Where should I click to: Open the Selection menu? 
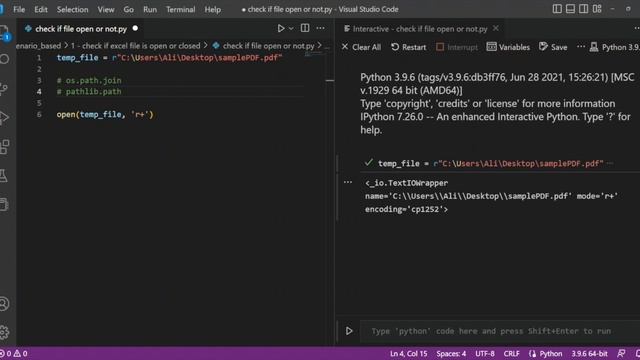coord(72,9)
